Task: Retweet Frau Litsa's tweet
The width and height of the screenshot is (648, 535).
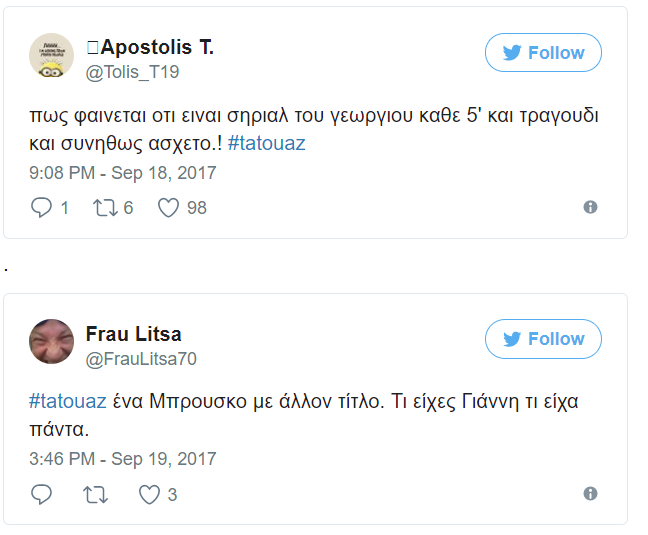Action: (x=97, y=494)
